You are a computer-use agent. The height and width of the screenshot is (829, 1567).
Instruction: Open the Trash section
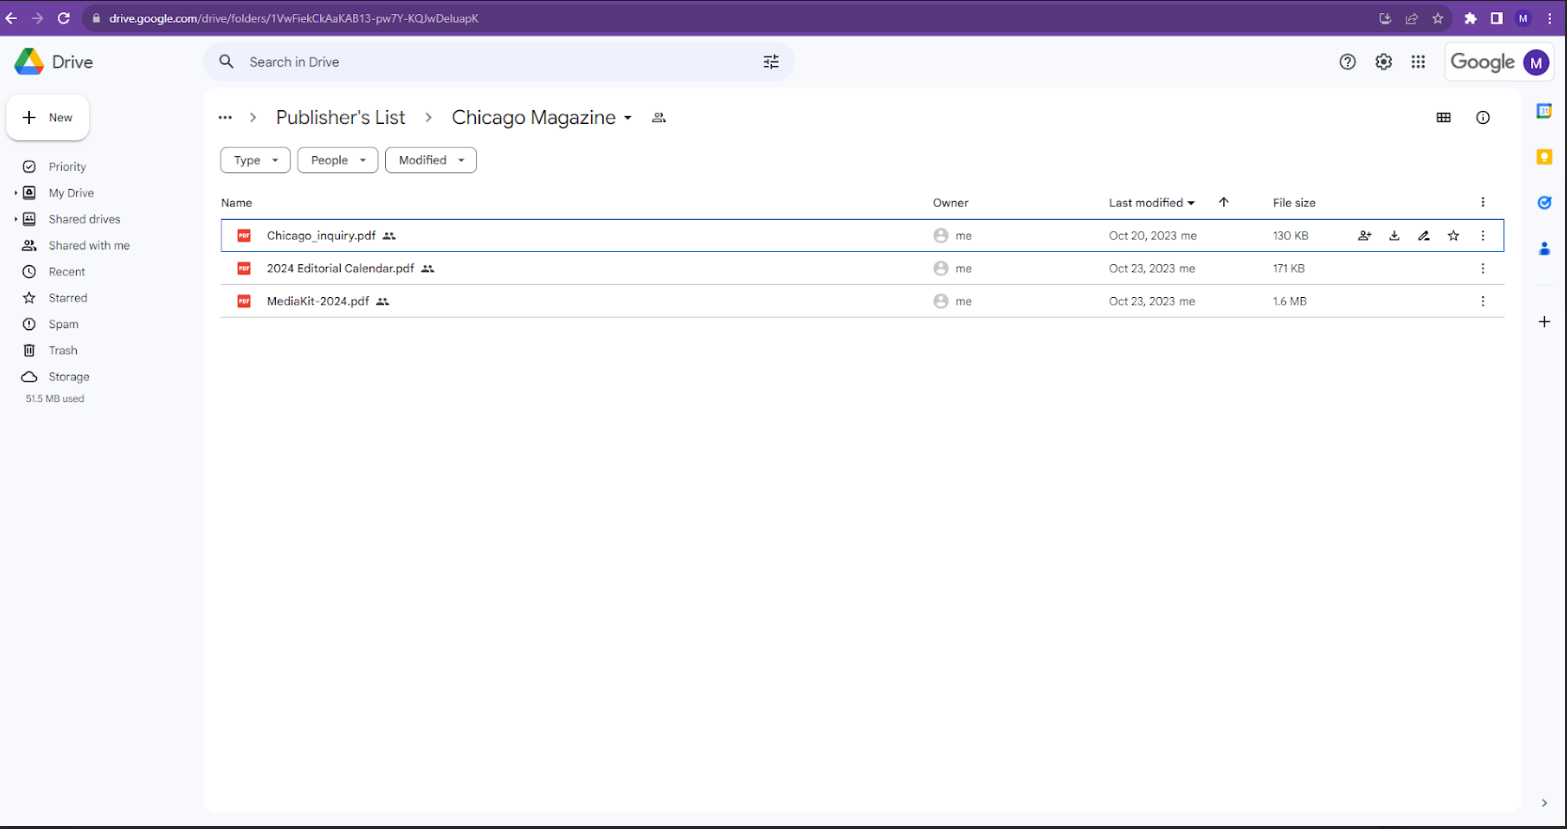tap(63, 350)
